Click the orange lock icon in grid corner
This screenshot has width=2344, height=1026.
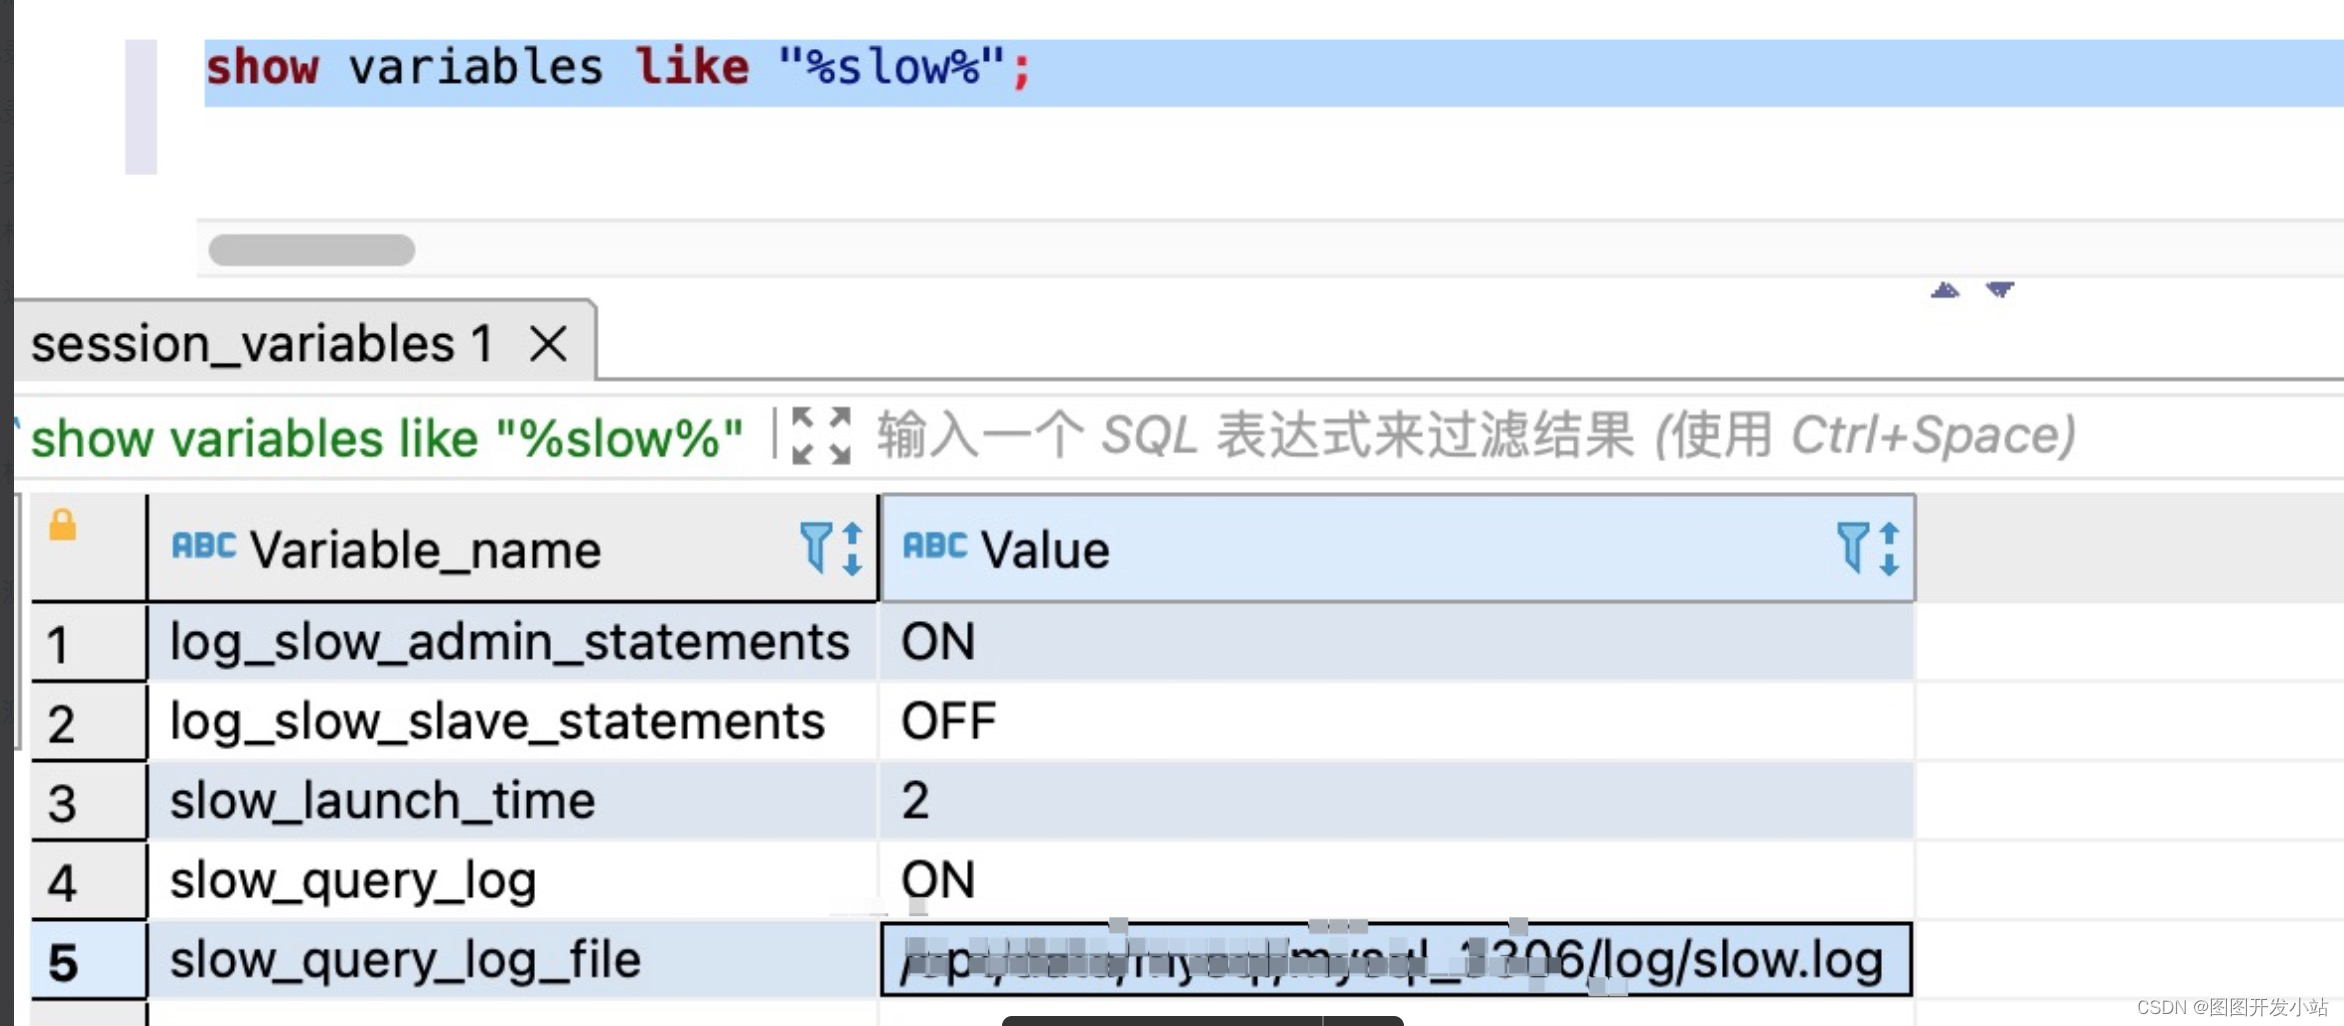click(62, 524)
